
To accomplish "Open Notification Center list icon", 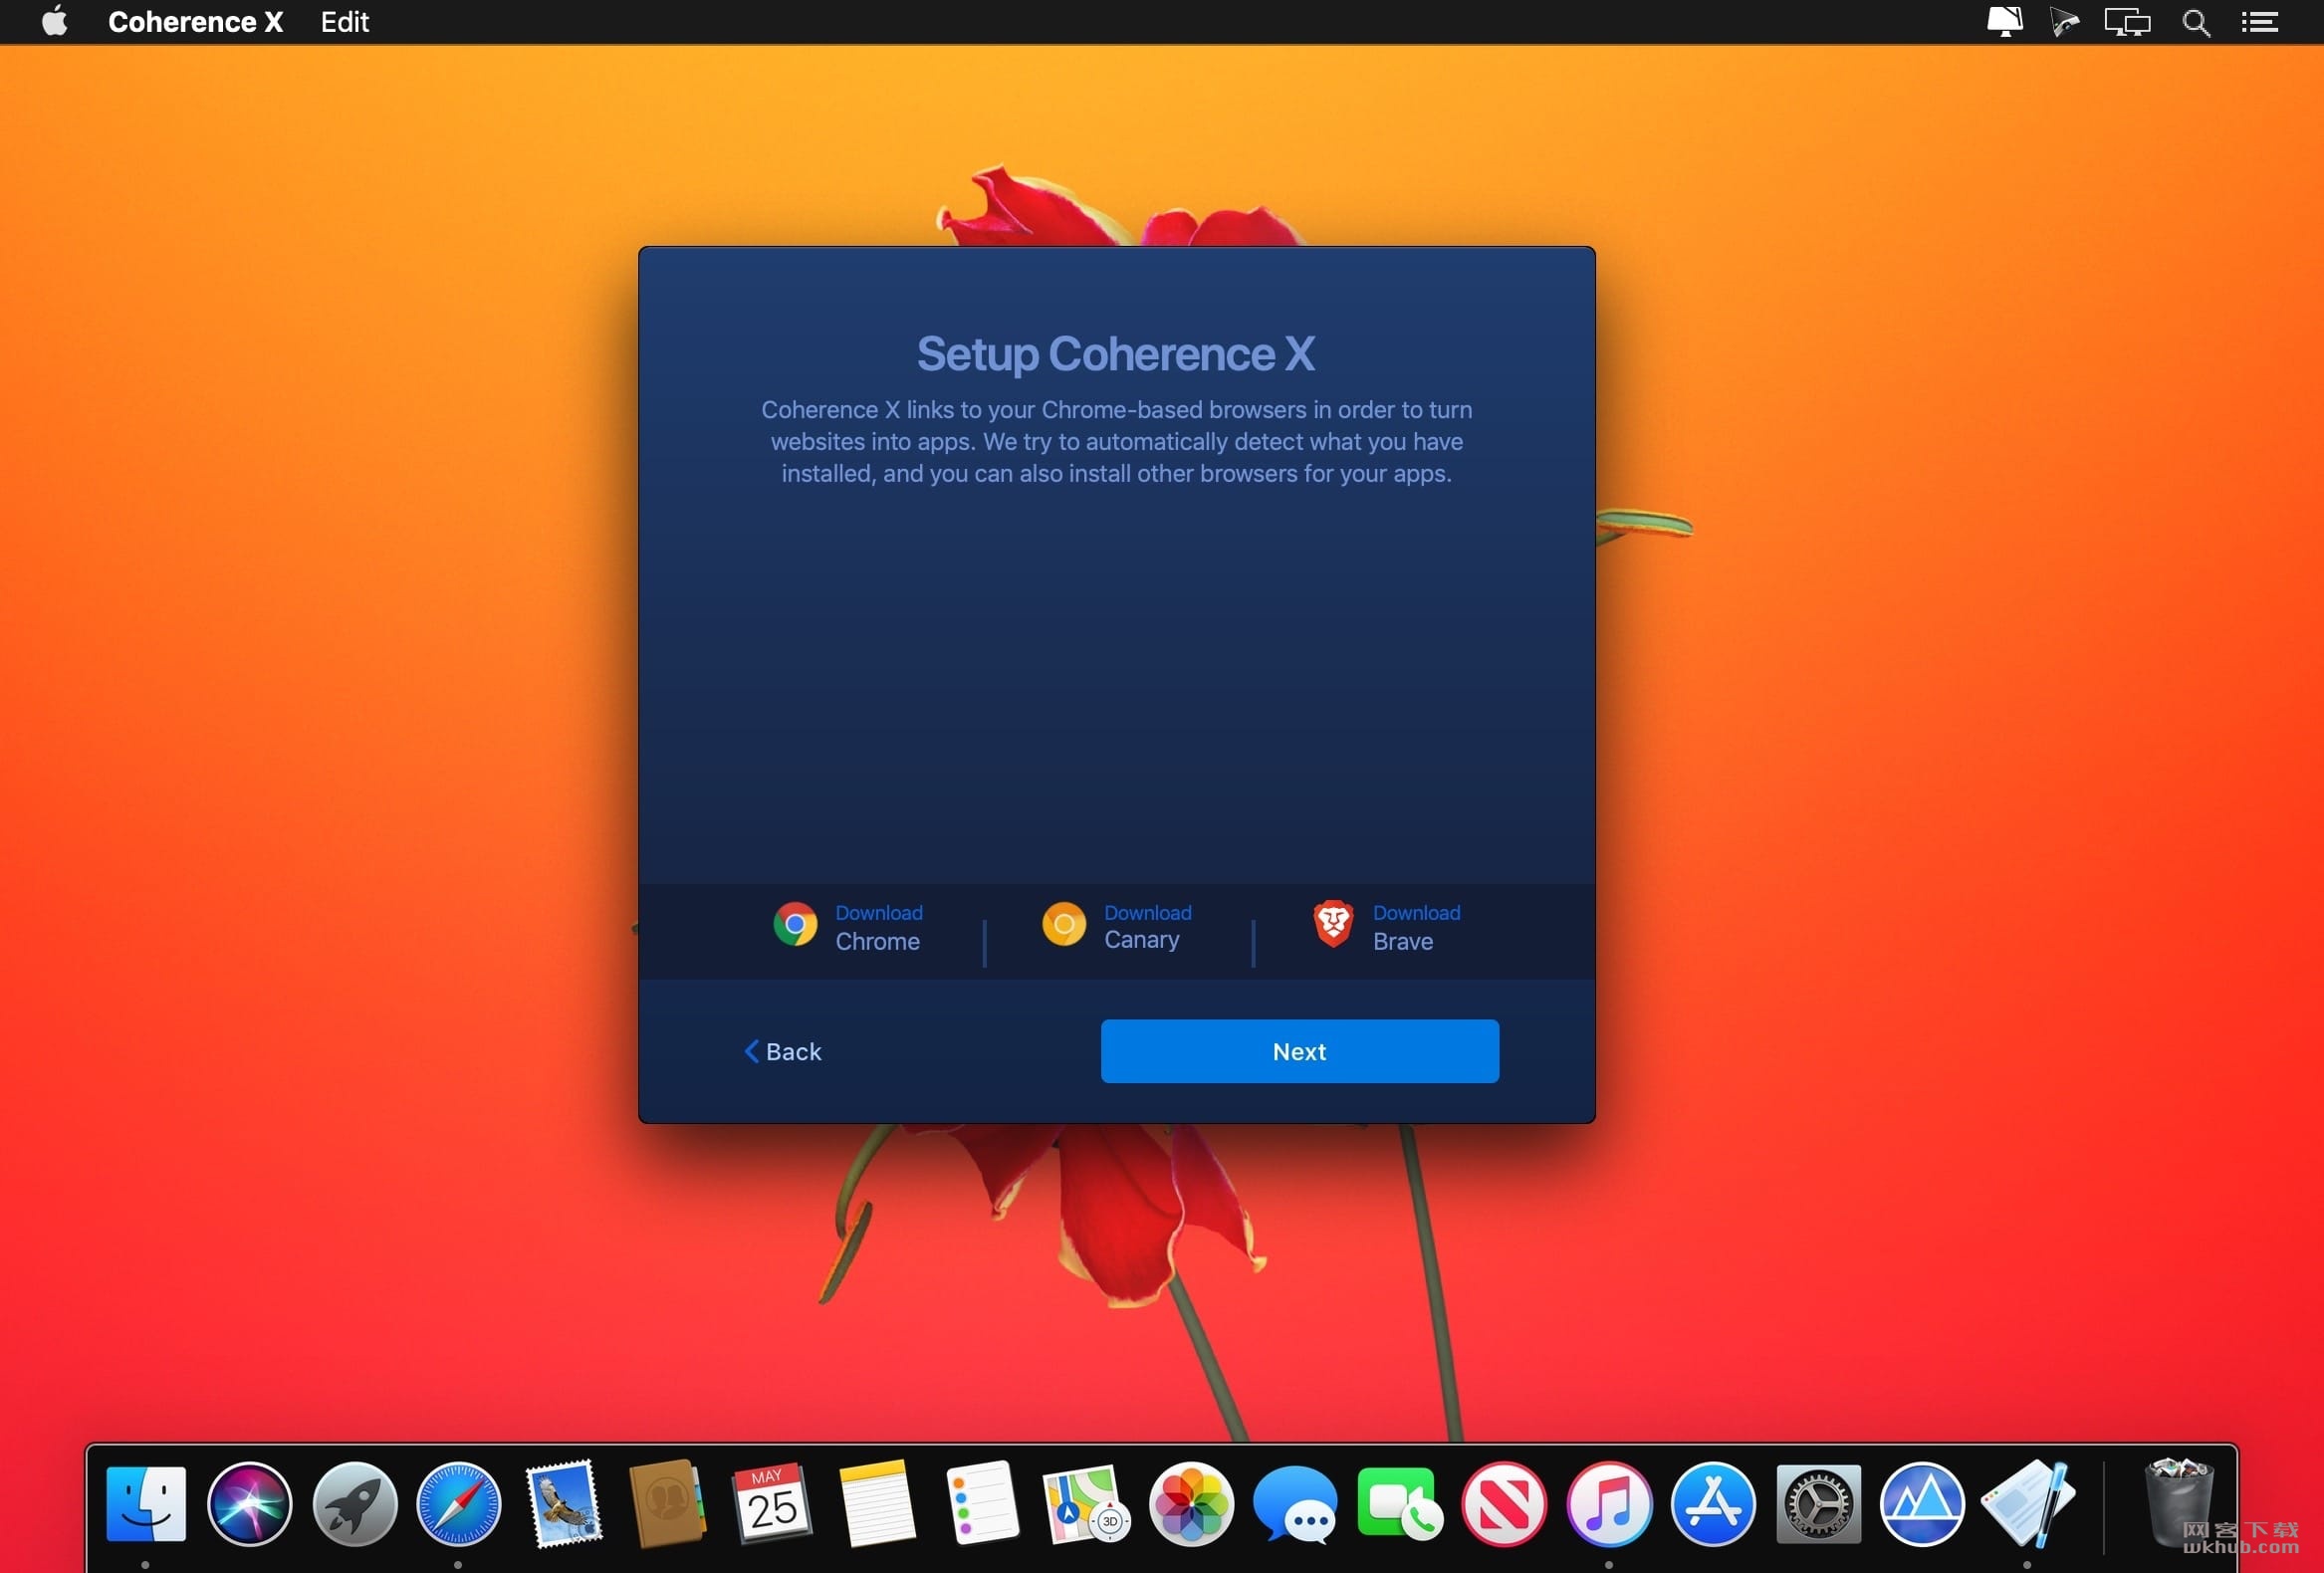I will click(2260, 22).
